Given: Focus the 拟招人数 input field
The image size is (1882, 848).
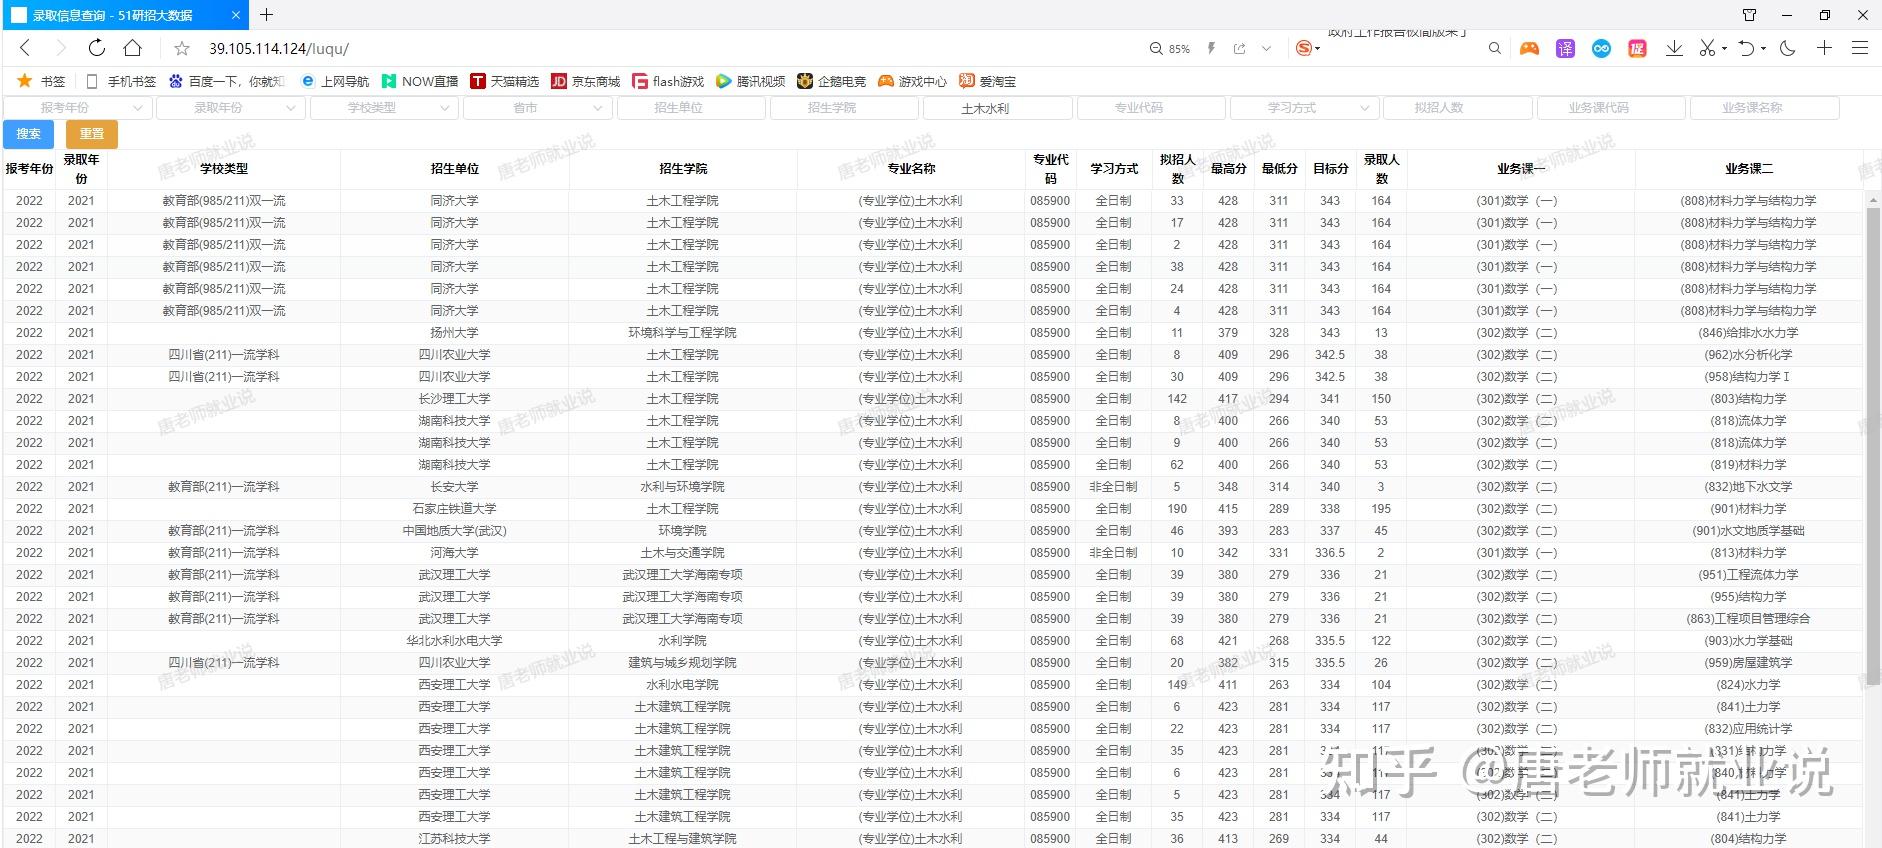Looking at the screenshot, I should [x=1458, y=108].
